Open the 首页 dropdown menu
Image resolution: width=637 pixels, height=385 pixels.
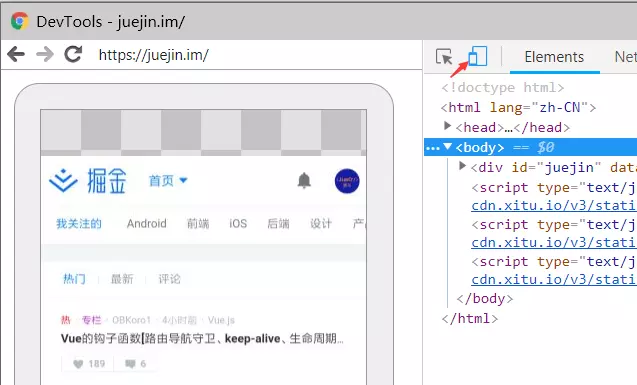click(x=168, y=180)
